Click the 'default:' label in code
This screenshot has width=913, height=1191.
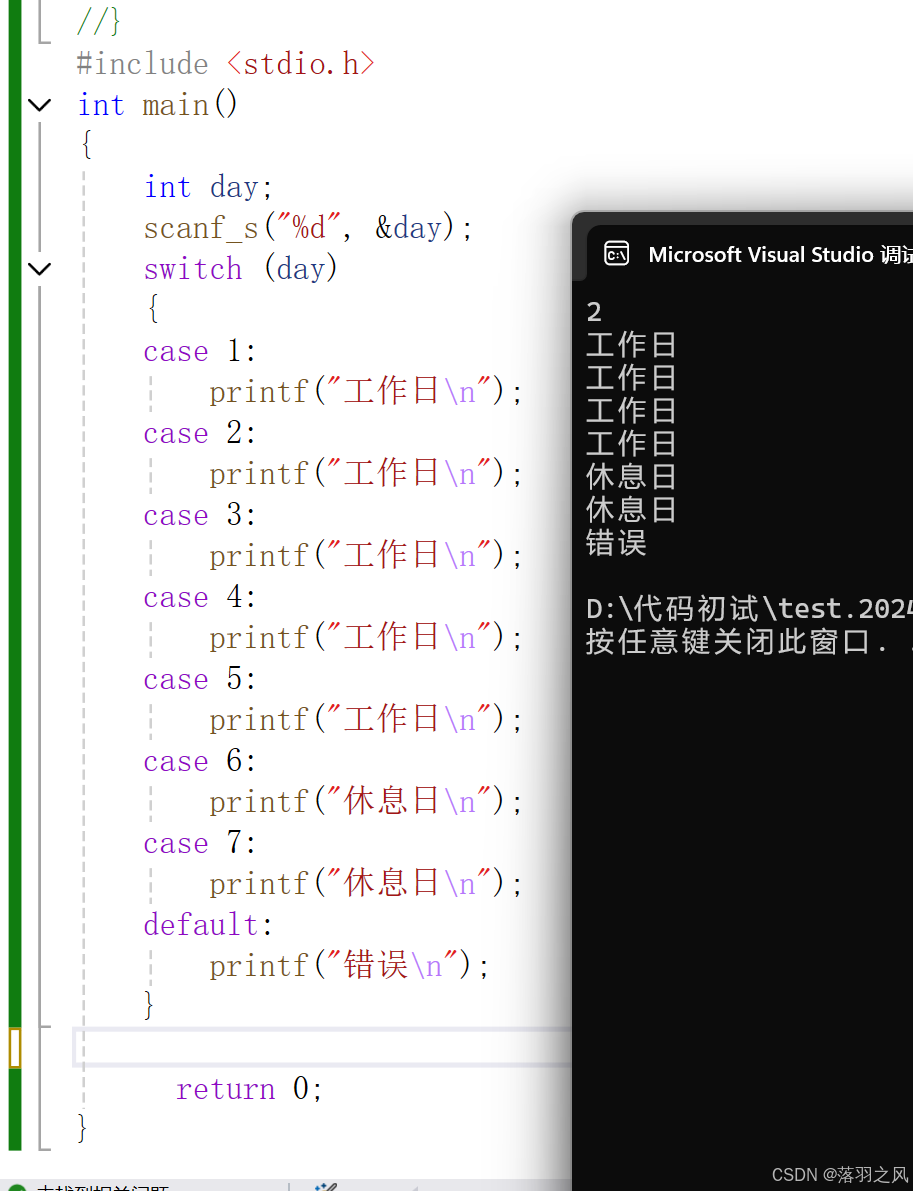coord(208,925)
